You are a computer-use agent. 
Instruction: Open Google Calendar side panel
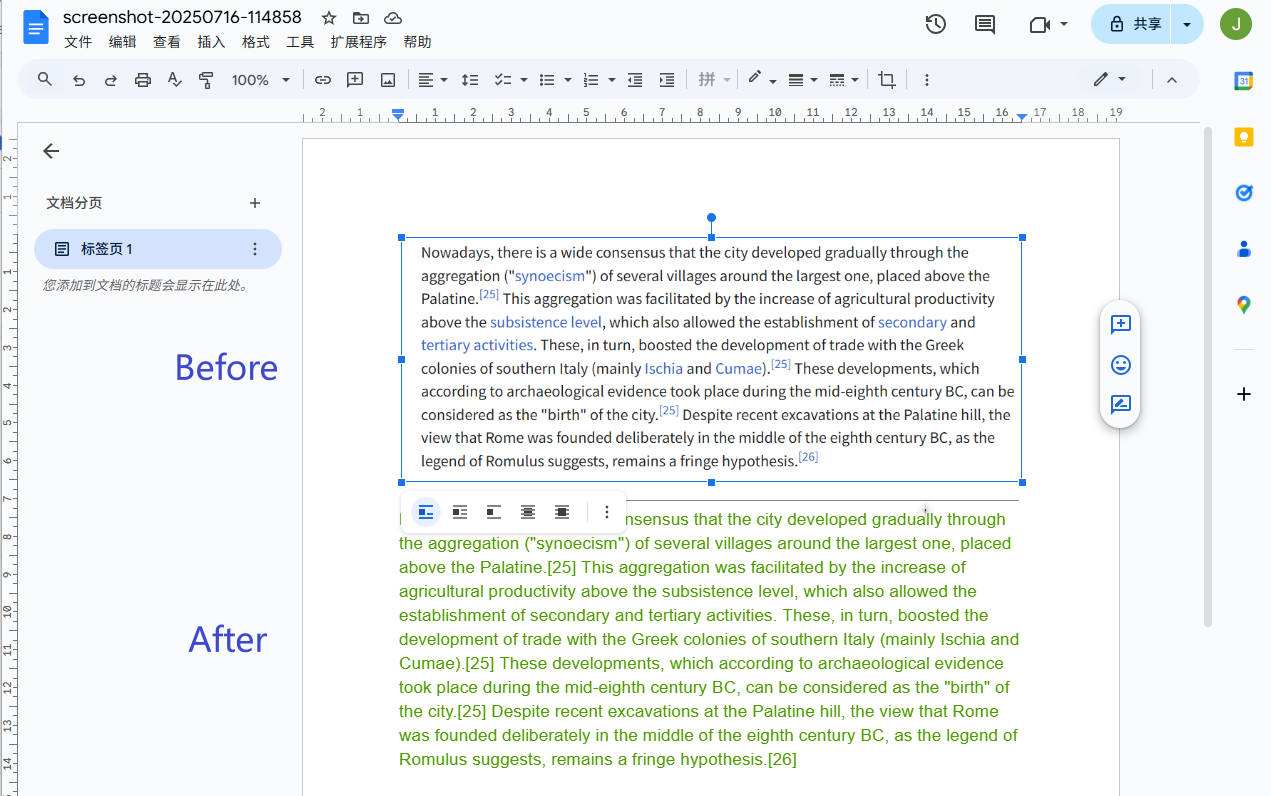point(1244,81)
